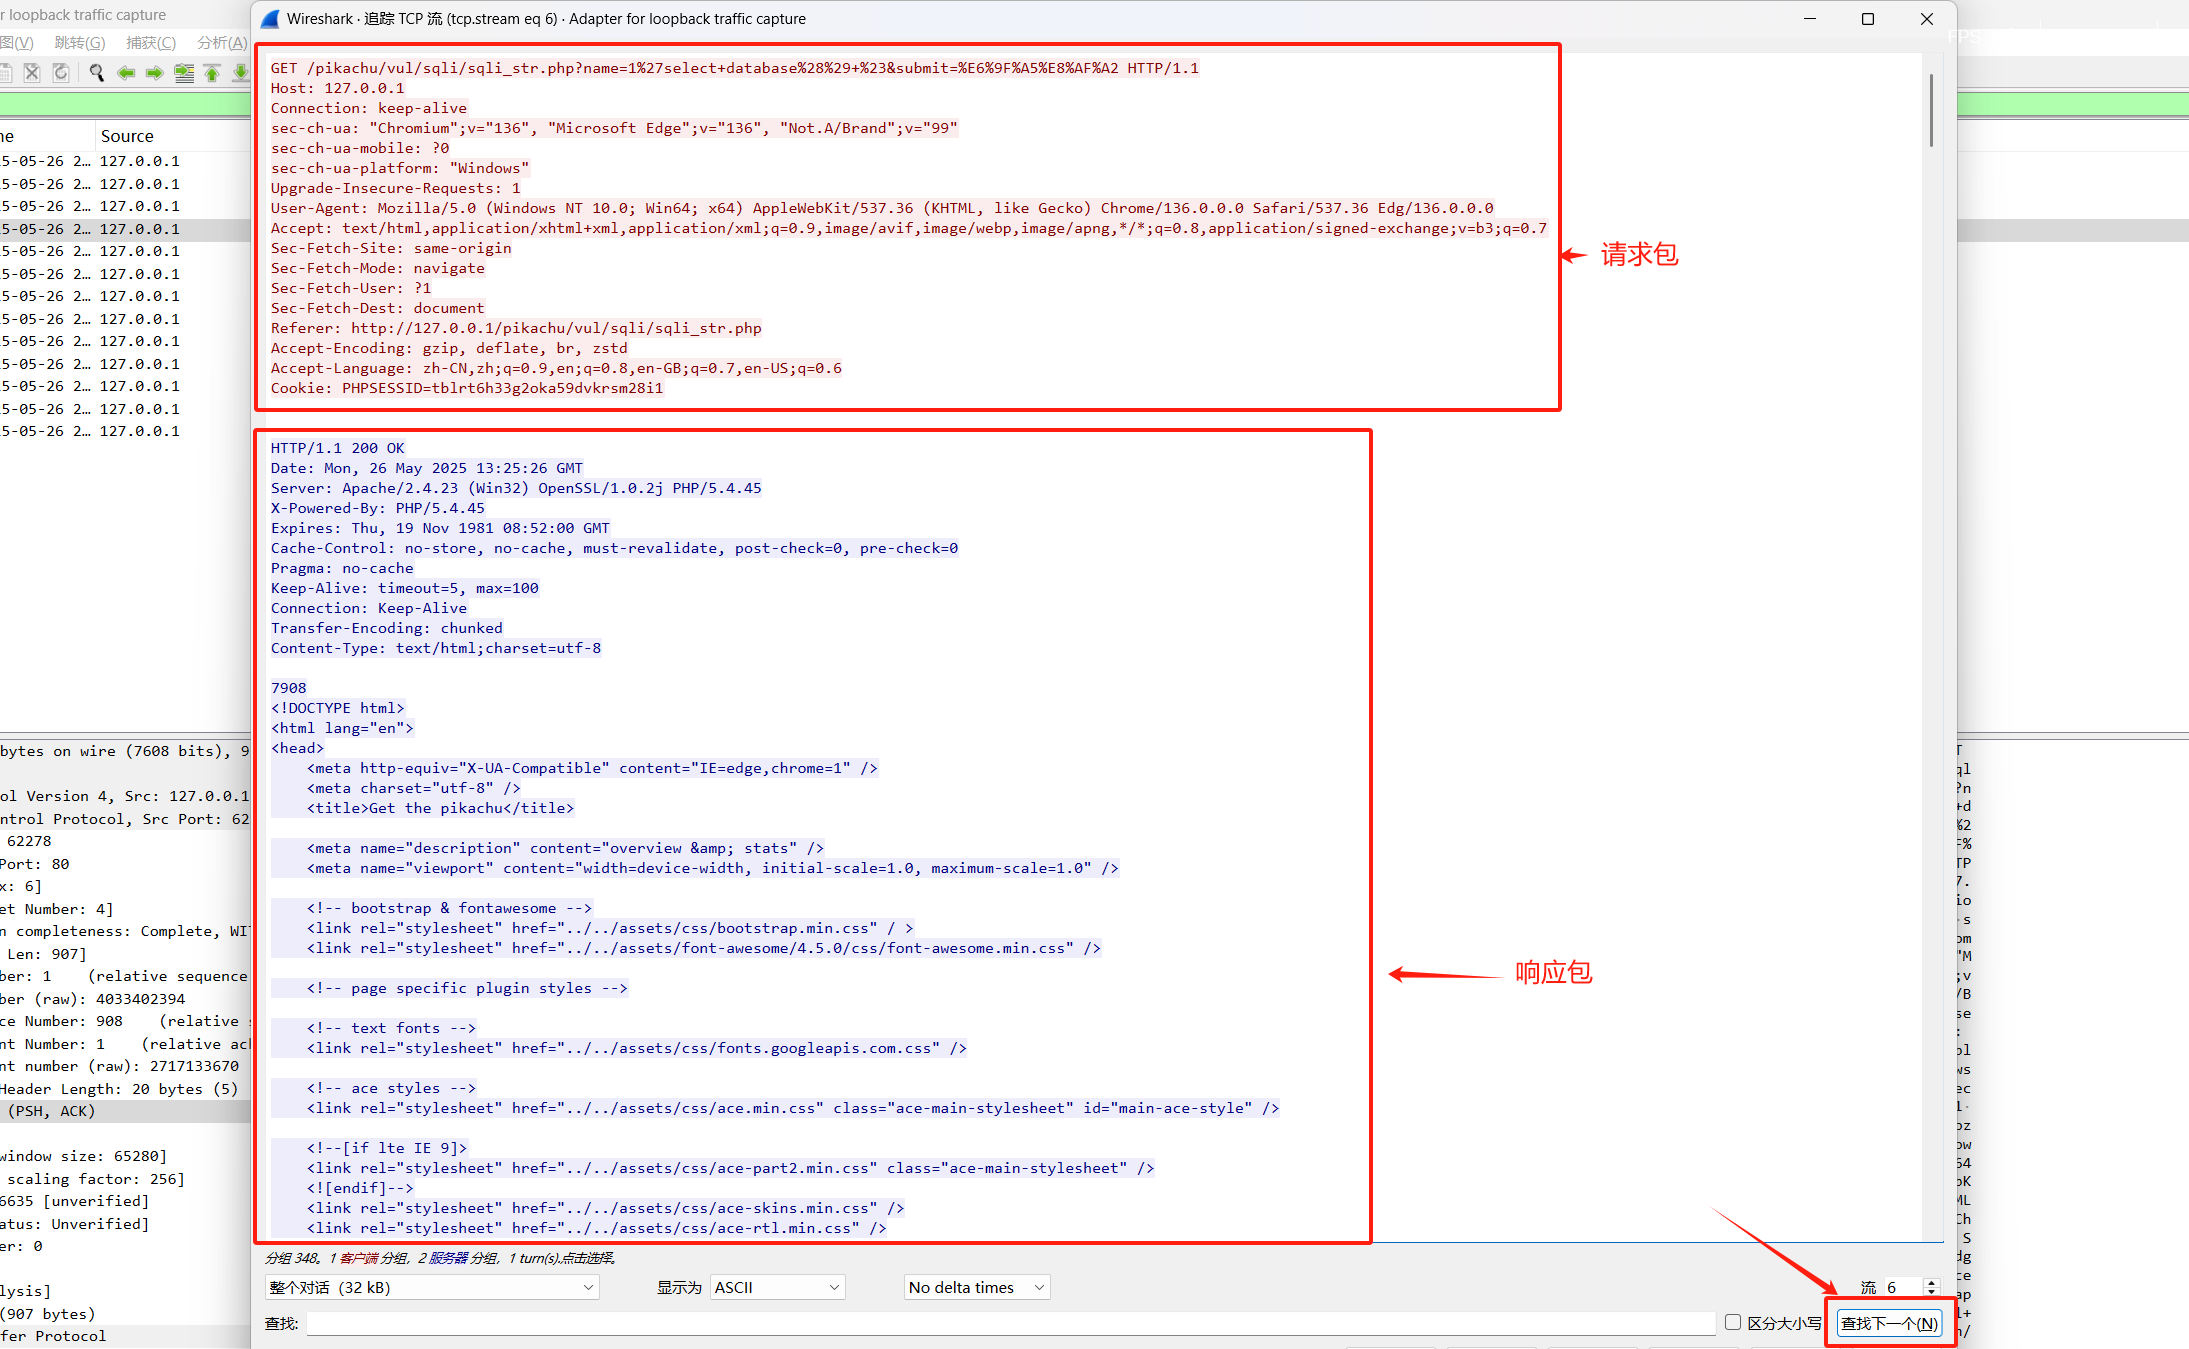The height and width of the screenshot is (1349, 2189).
Task: Click the close capture file icon
Action: click(x=32, y=72)
